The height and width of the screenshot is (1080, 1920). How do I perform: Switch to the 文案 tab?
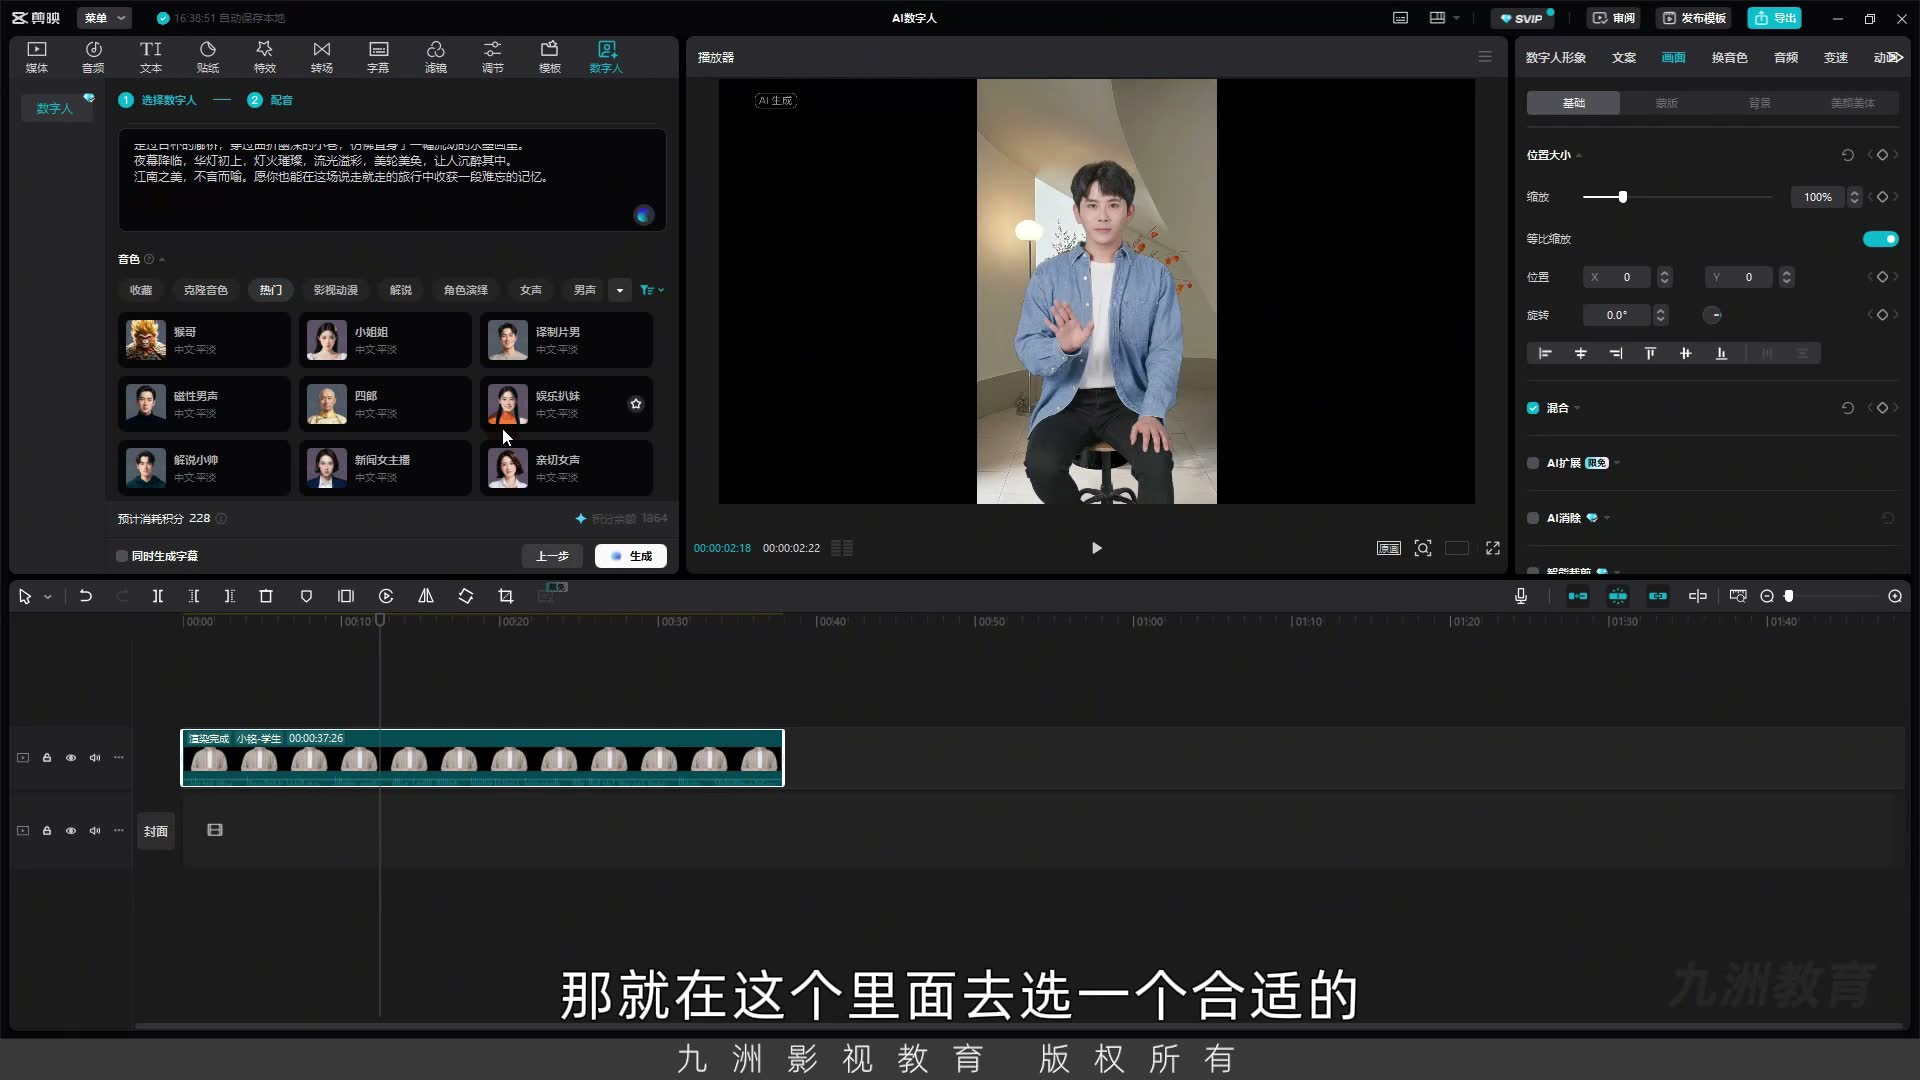[1624, 58]
